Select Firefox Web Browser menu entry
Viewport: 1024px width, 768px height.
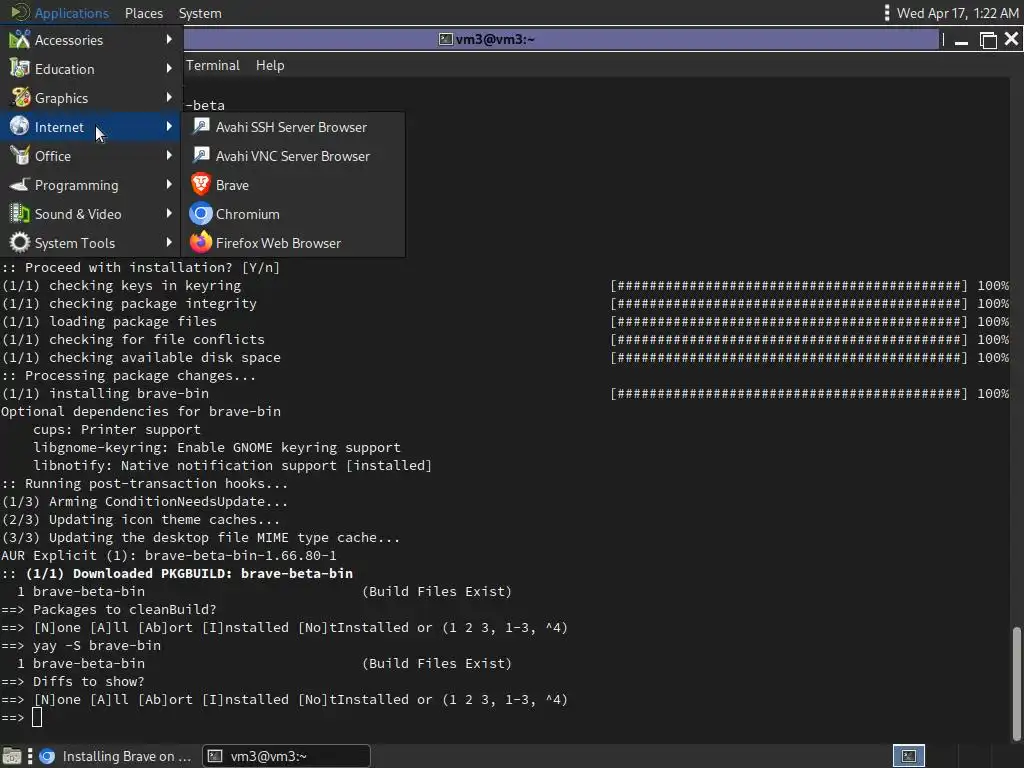pos(293,243)
